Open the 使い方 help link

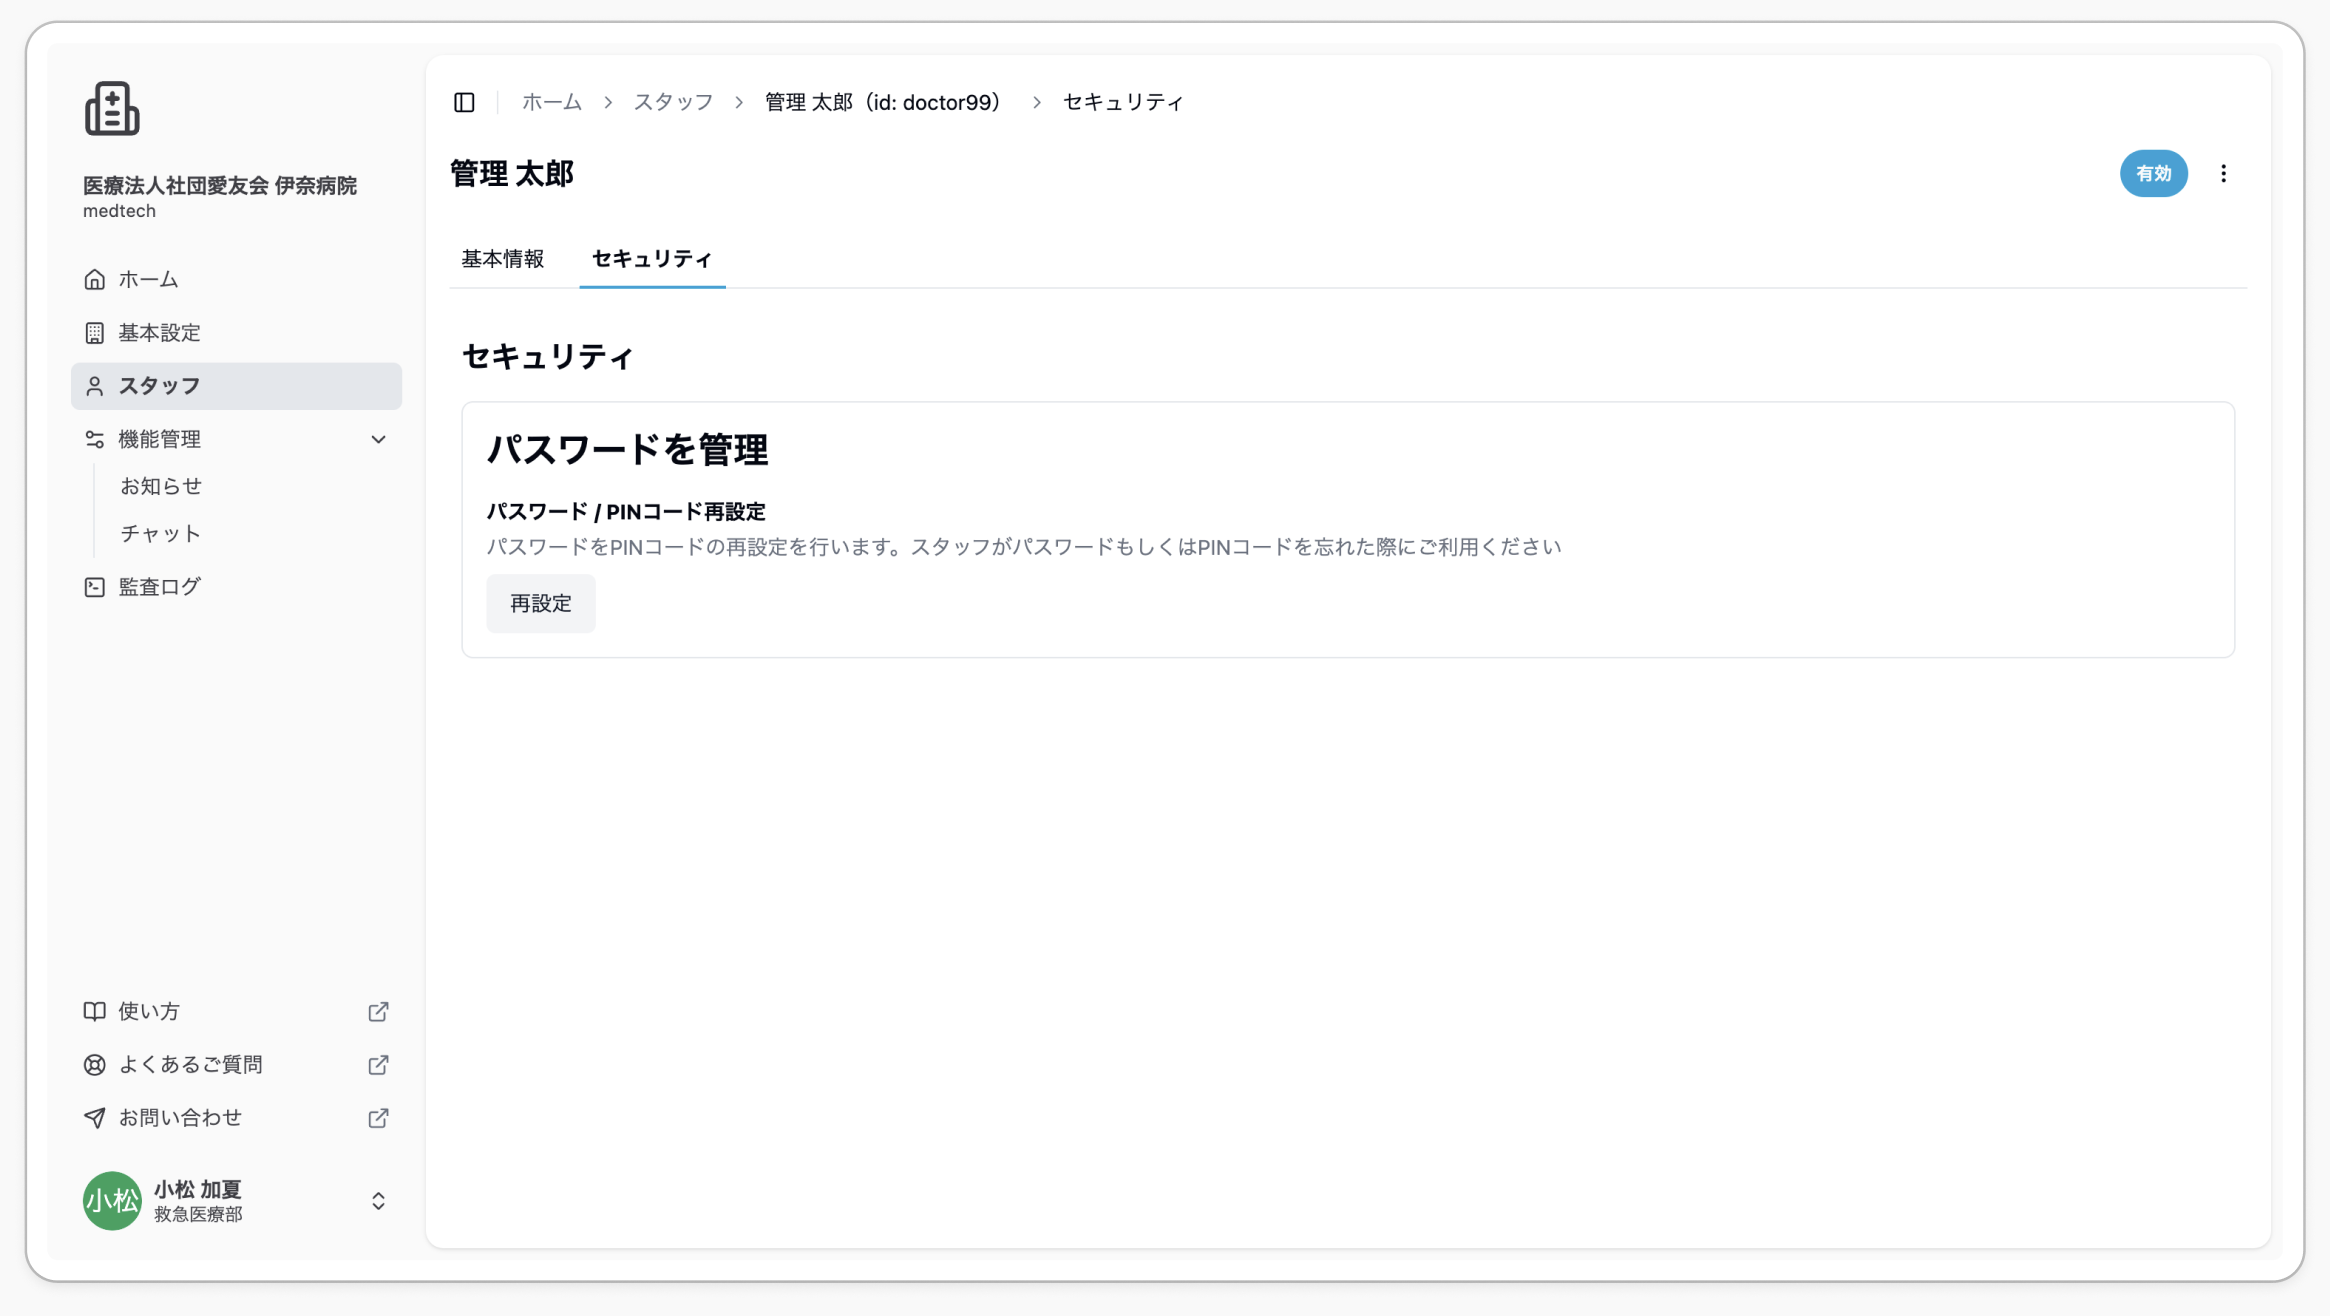click(x=236, y=1012)
